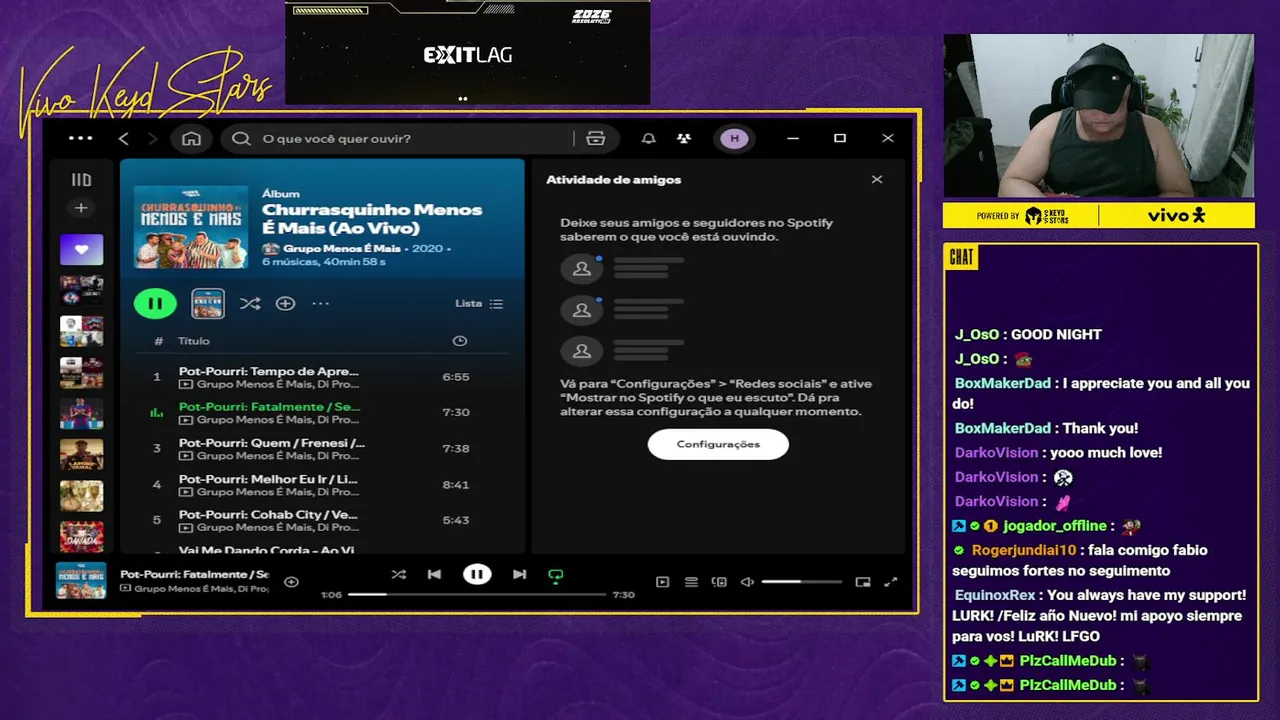The height and width of the screenshot is (720, 1280).
Task: Skip to the previous track
Action: 434,574
